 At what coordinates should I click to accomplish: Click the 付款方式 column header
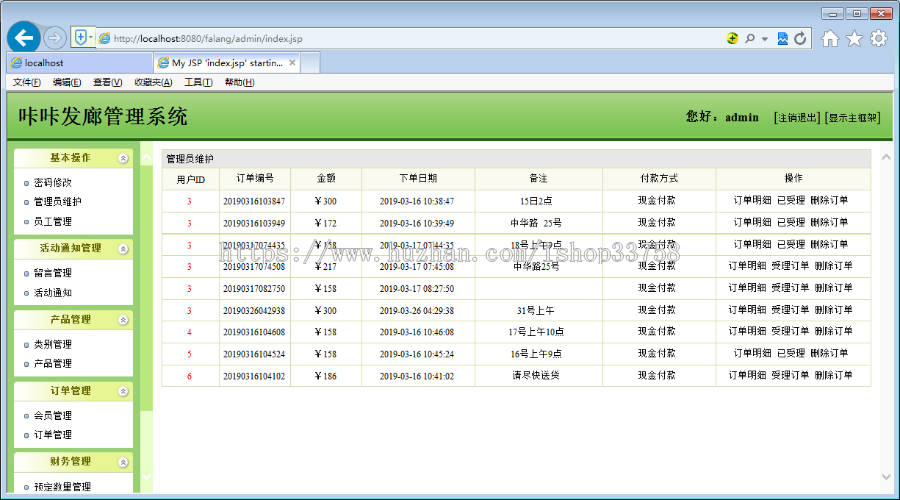pos(658,179)
